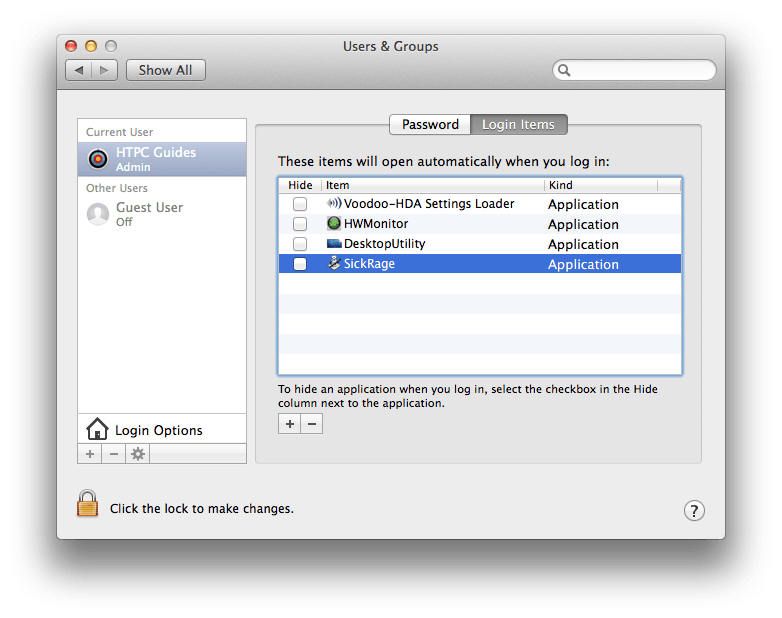782x618 pixels.
Task: Toggle Hide checkbox for Voodoo-HDA Settings Loader
Action: coord(300,204)
